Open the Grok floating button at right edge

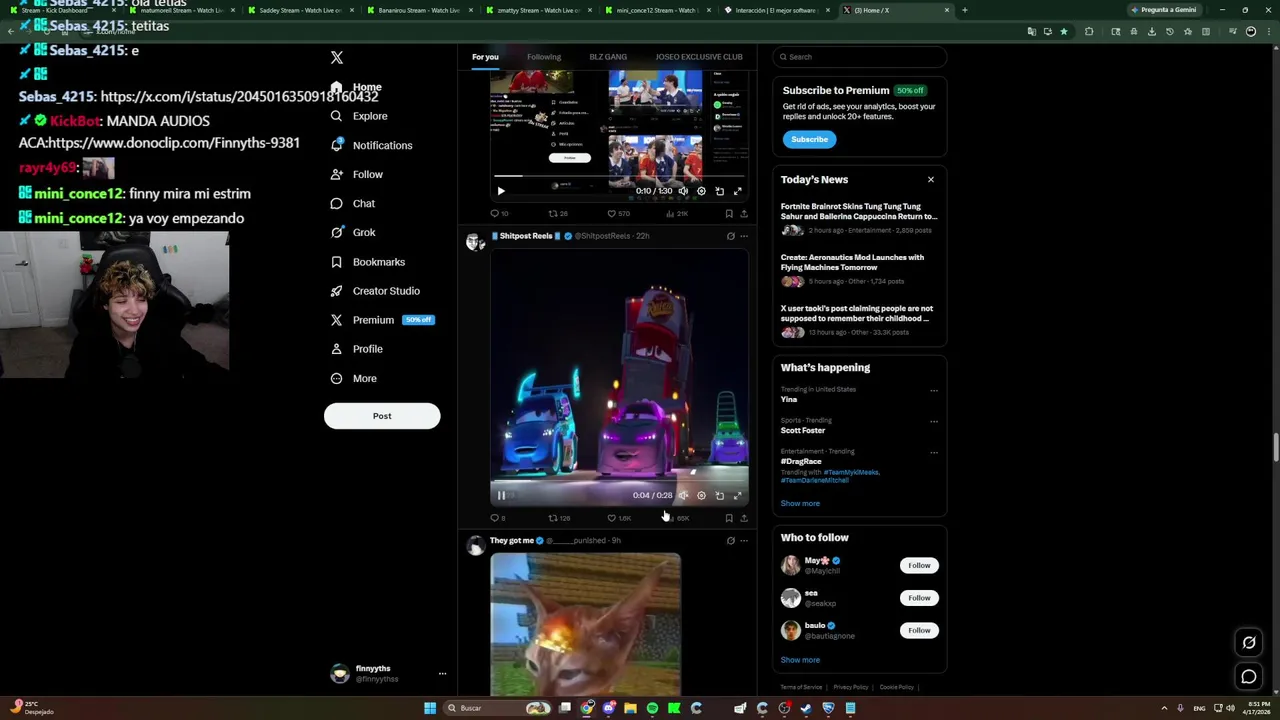point(1249,643)
